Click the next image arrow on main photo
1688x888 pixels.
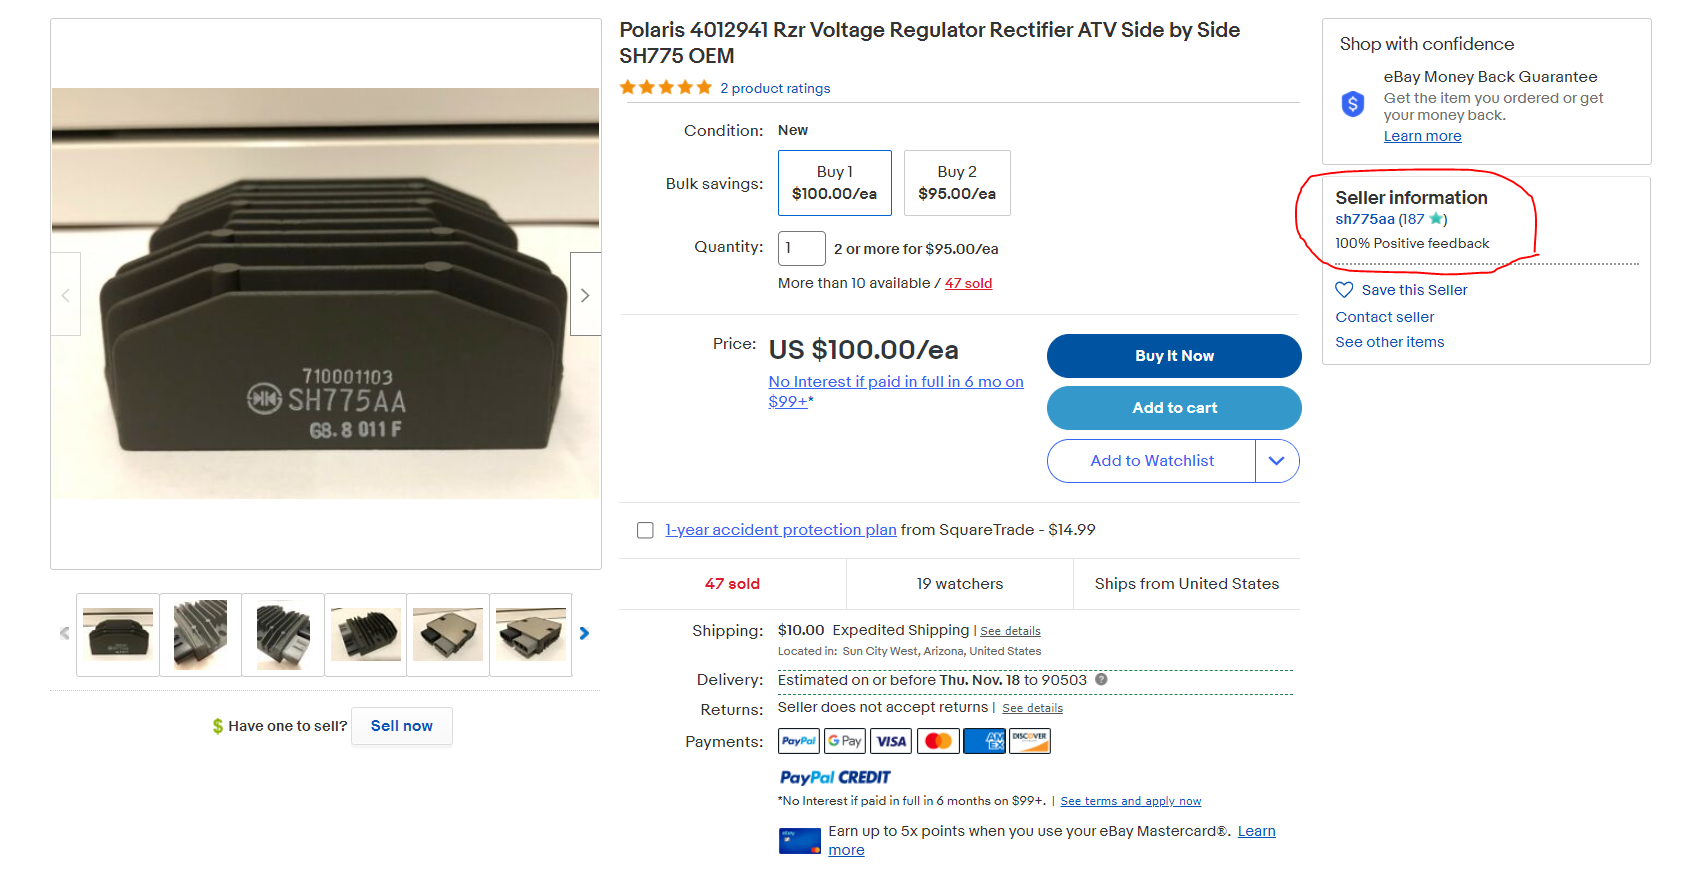tap(585, 295)
